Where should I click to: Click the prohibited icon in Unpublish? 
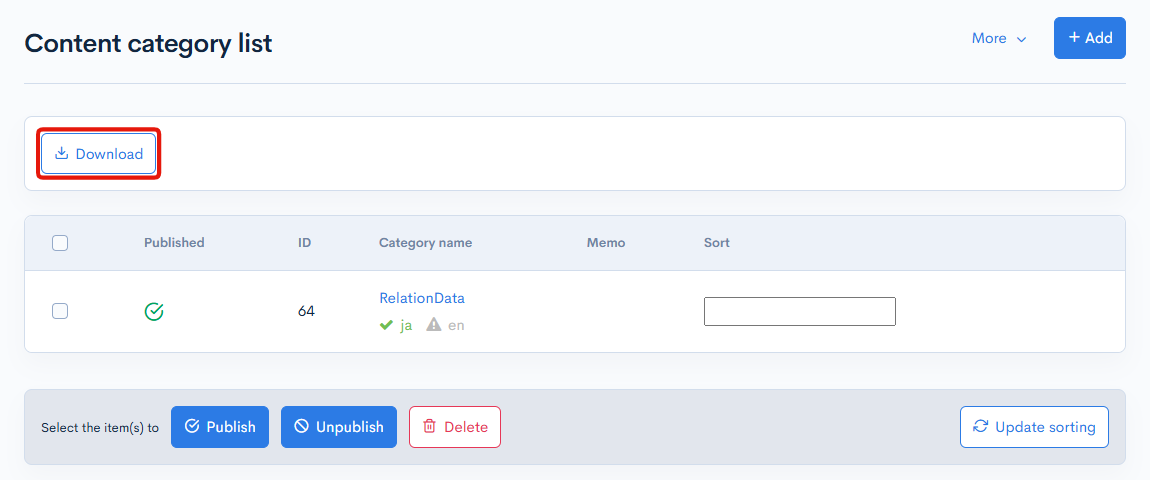click(x=302, y=427)
